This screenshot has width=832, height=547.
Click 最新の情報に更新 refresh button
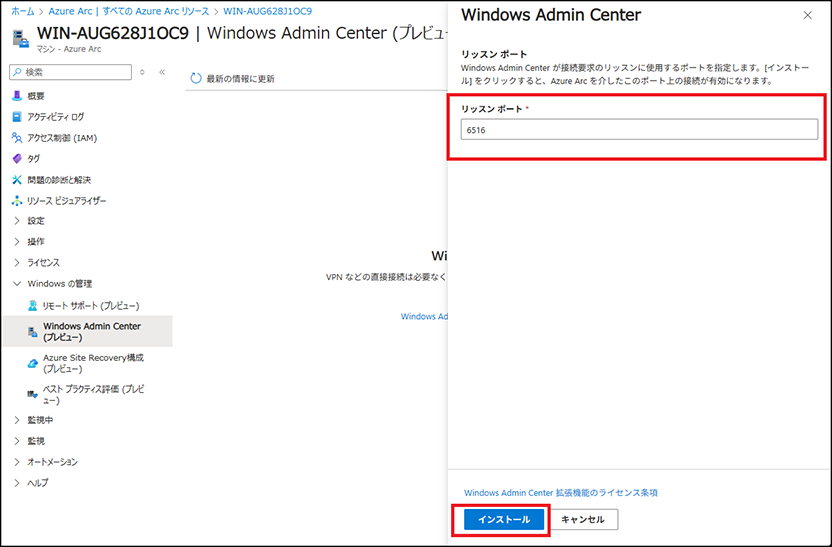232,79
